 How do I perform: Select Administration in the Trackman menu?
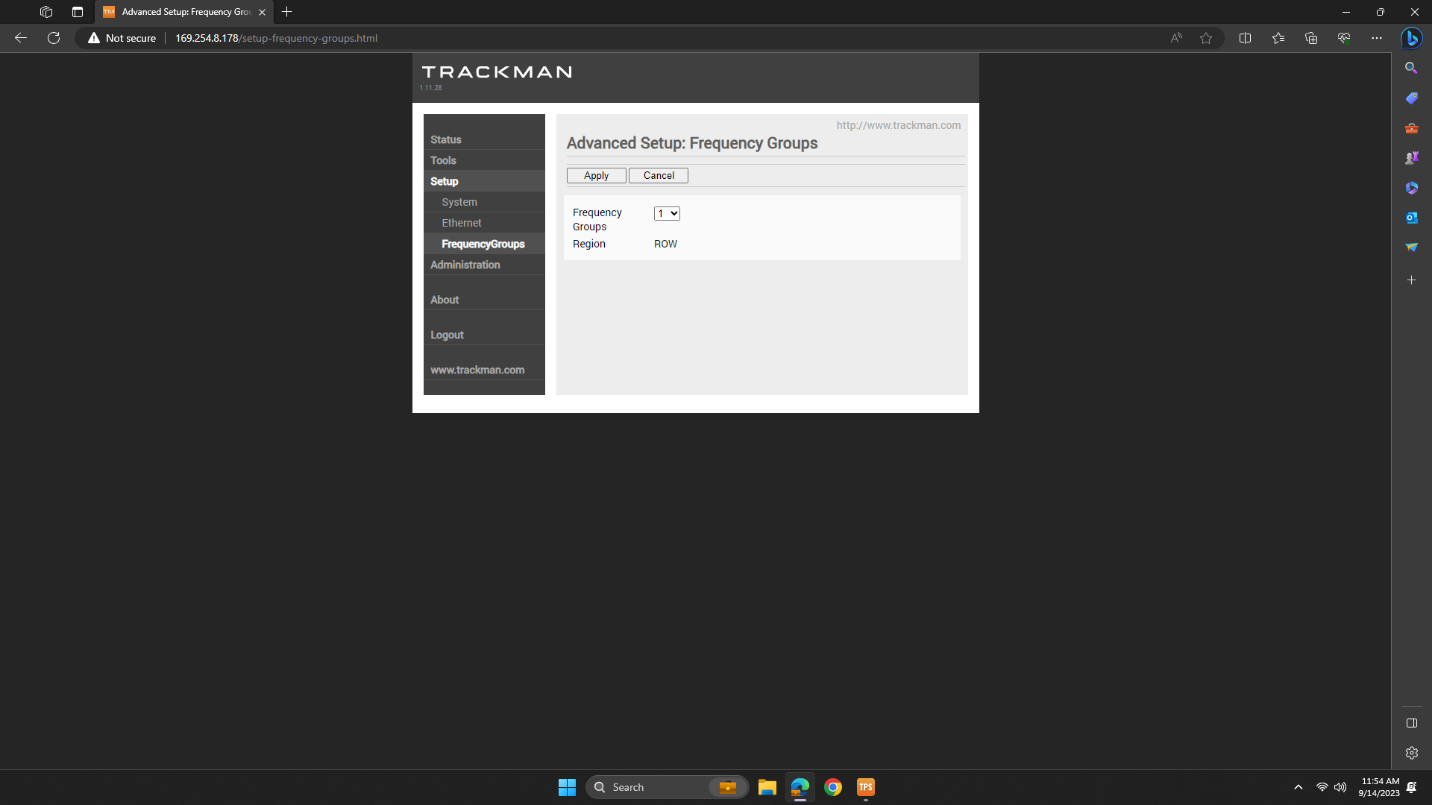465,264
